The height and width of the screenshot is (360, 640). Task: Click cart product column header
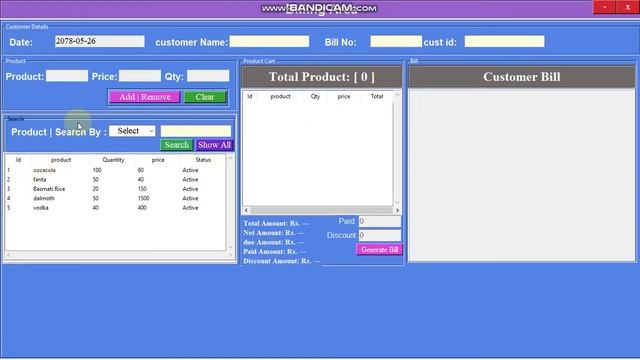[280, 96]
